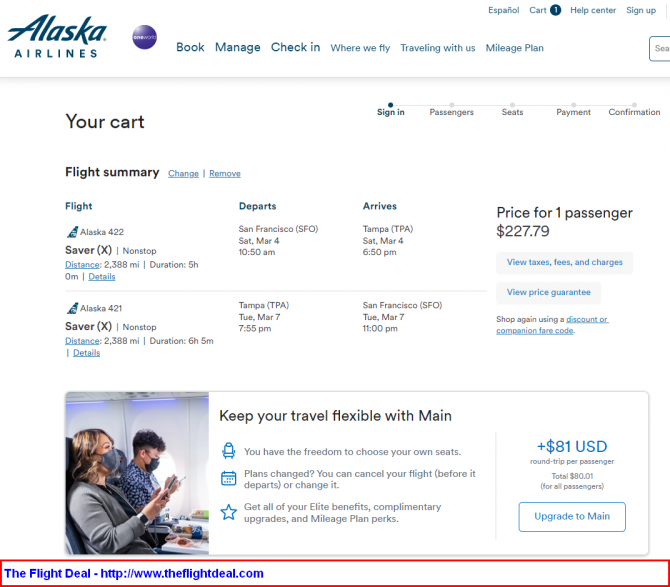Select the Sign in progress step
Viewport: 670px width, 587px height.
pos(391,110)
